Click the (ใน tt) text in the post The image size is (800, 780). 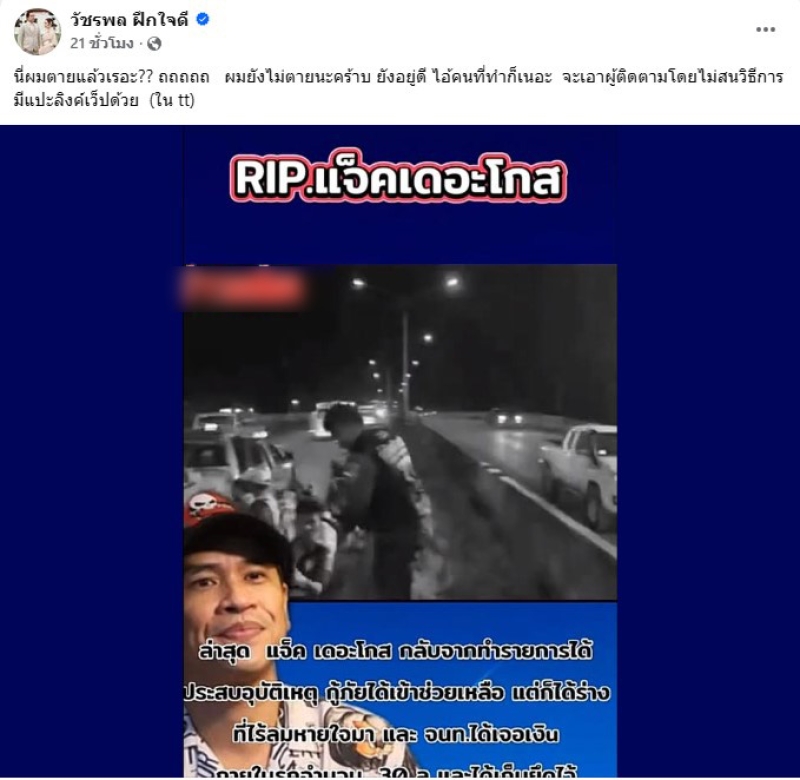point(172,100)
